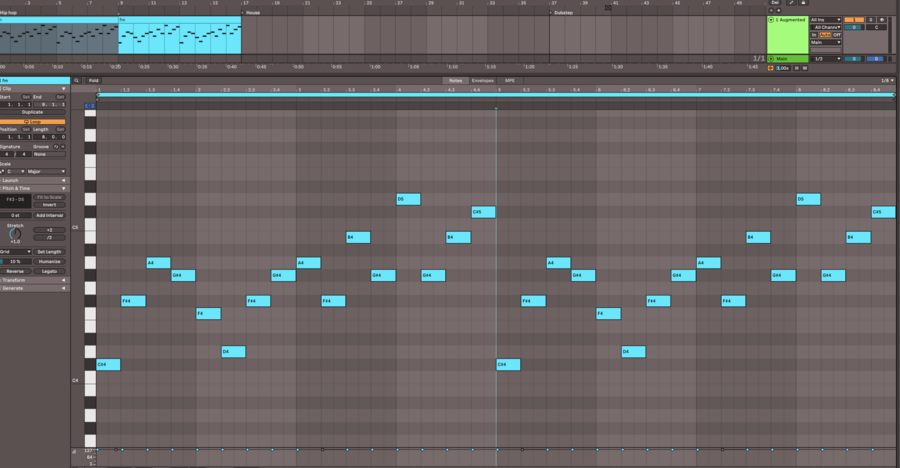900x468 pixels.
Task: Open the All Ins input dropdown
Action: (825, 20)
